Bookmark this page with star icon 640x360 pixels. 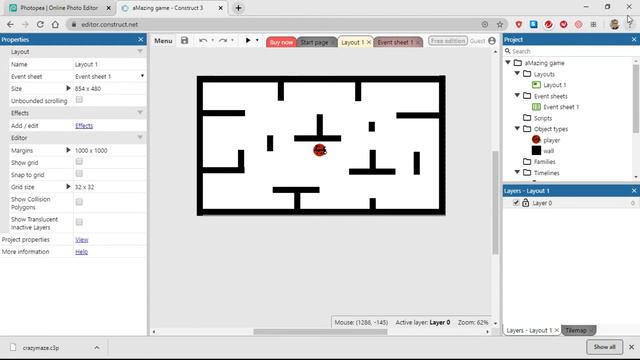(500, 24)
